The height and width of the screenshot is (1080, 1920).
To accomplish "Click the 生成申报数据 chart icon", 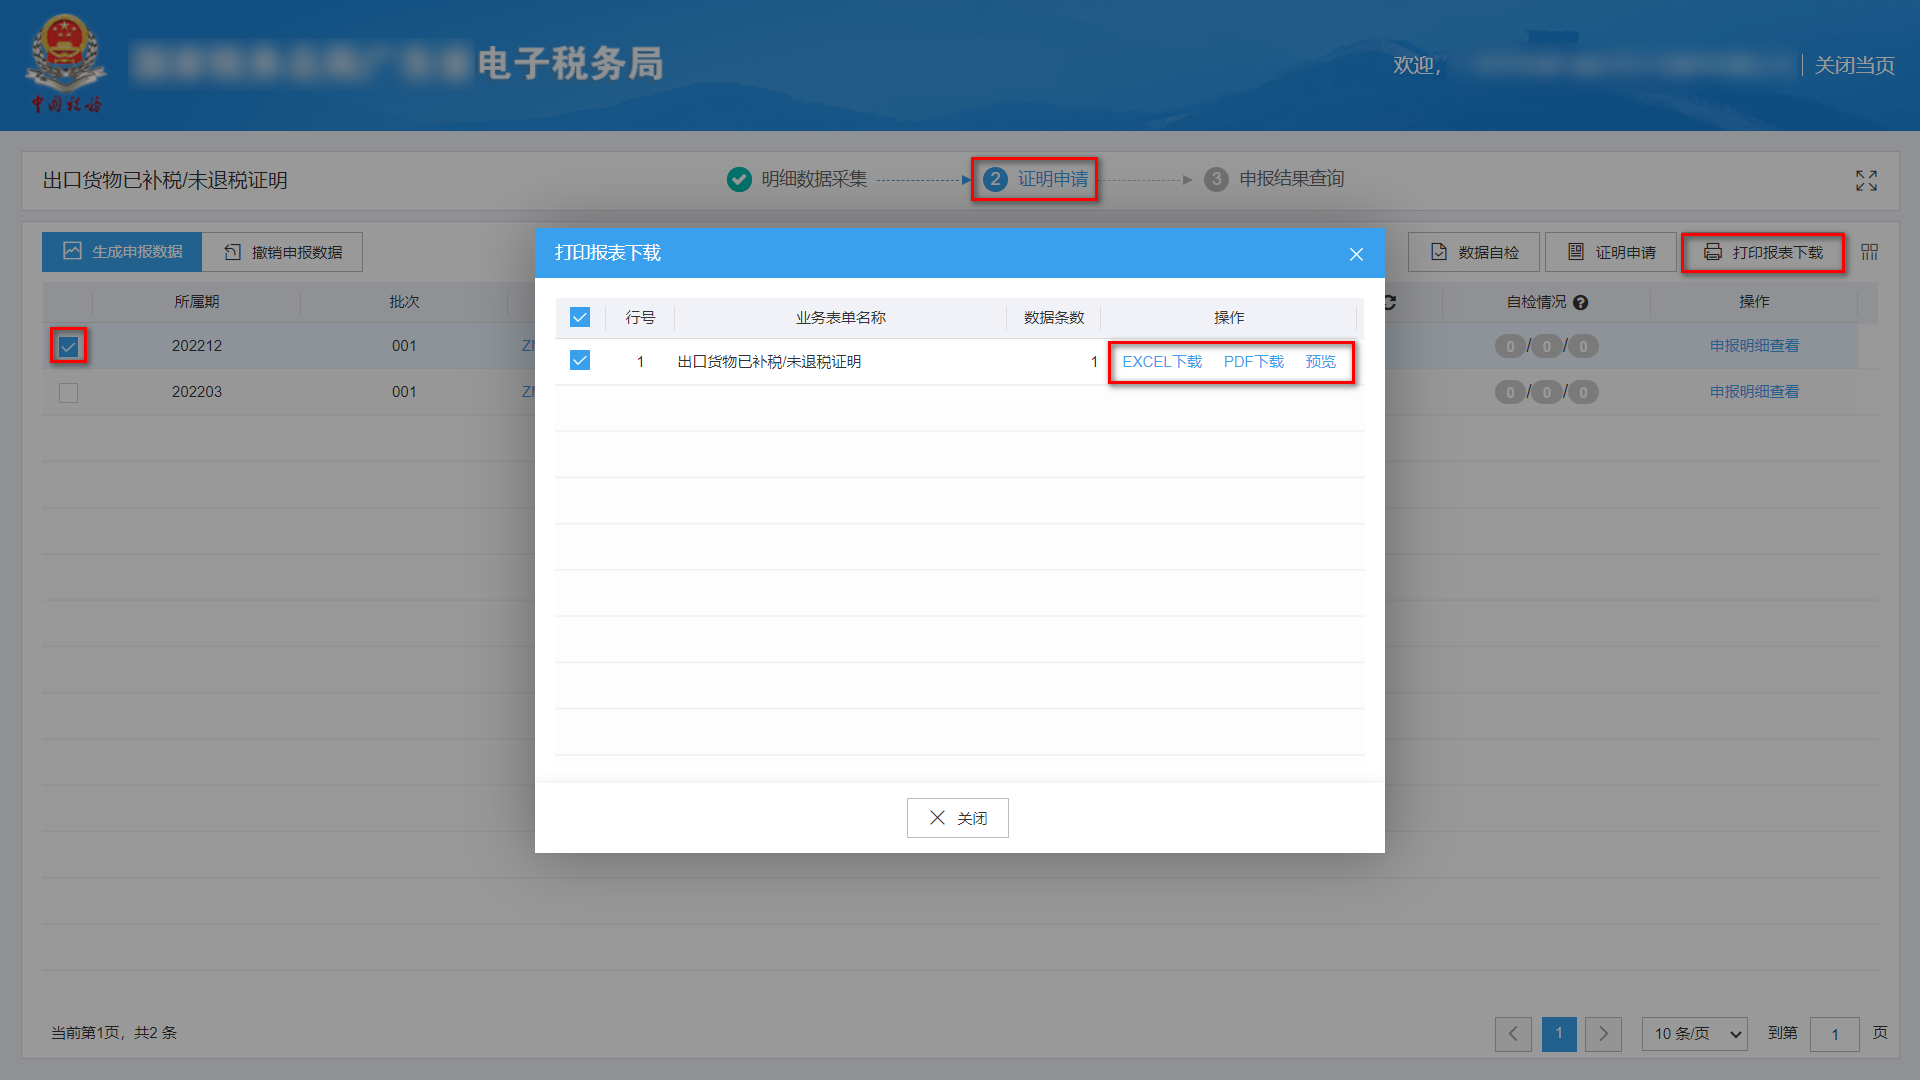I will click(x=73, y=251).
